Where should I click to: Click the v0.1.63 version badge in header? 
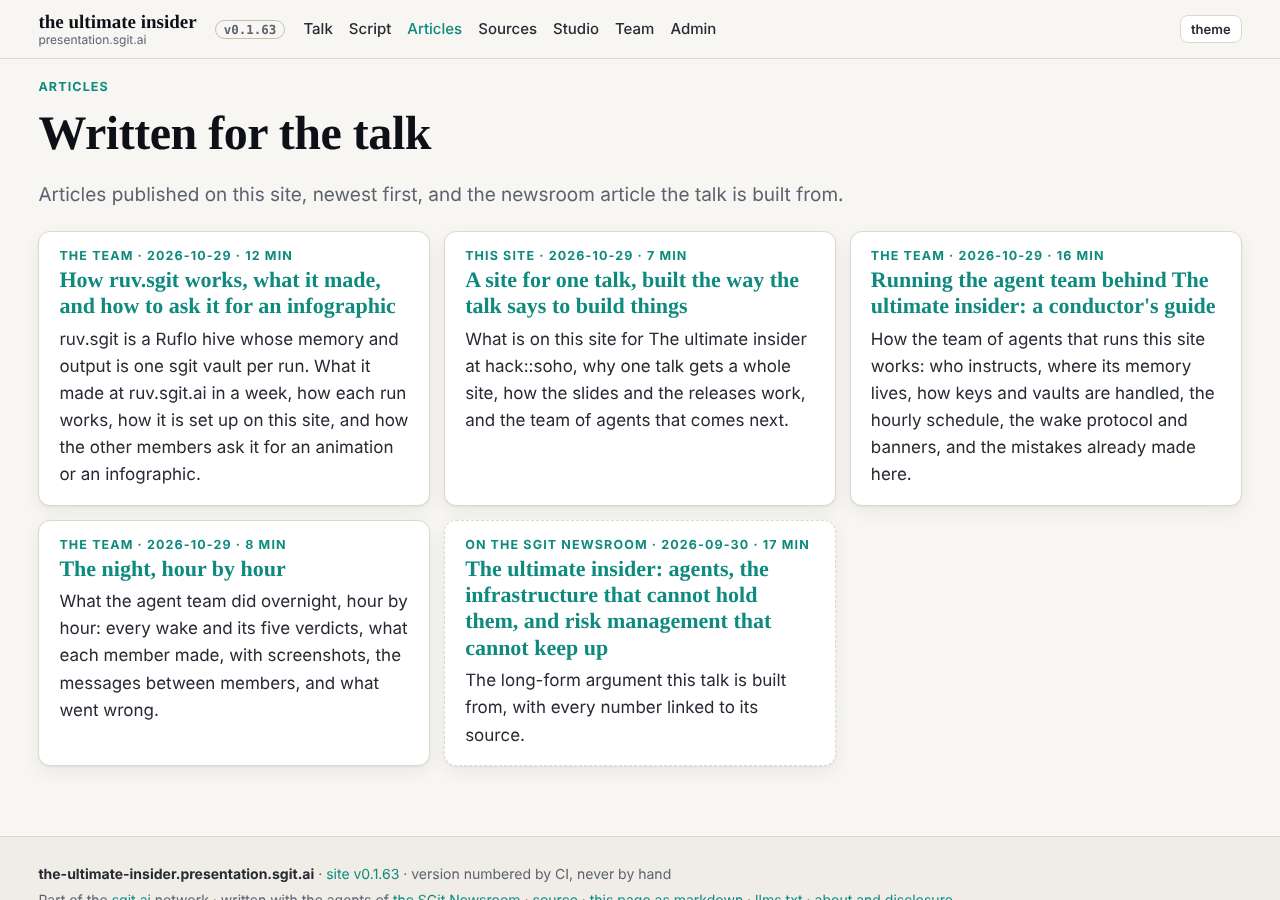(x=250, y=29)
